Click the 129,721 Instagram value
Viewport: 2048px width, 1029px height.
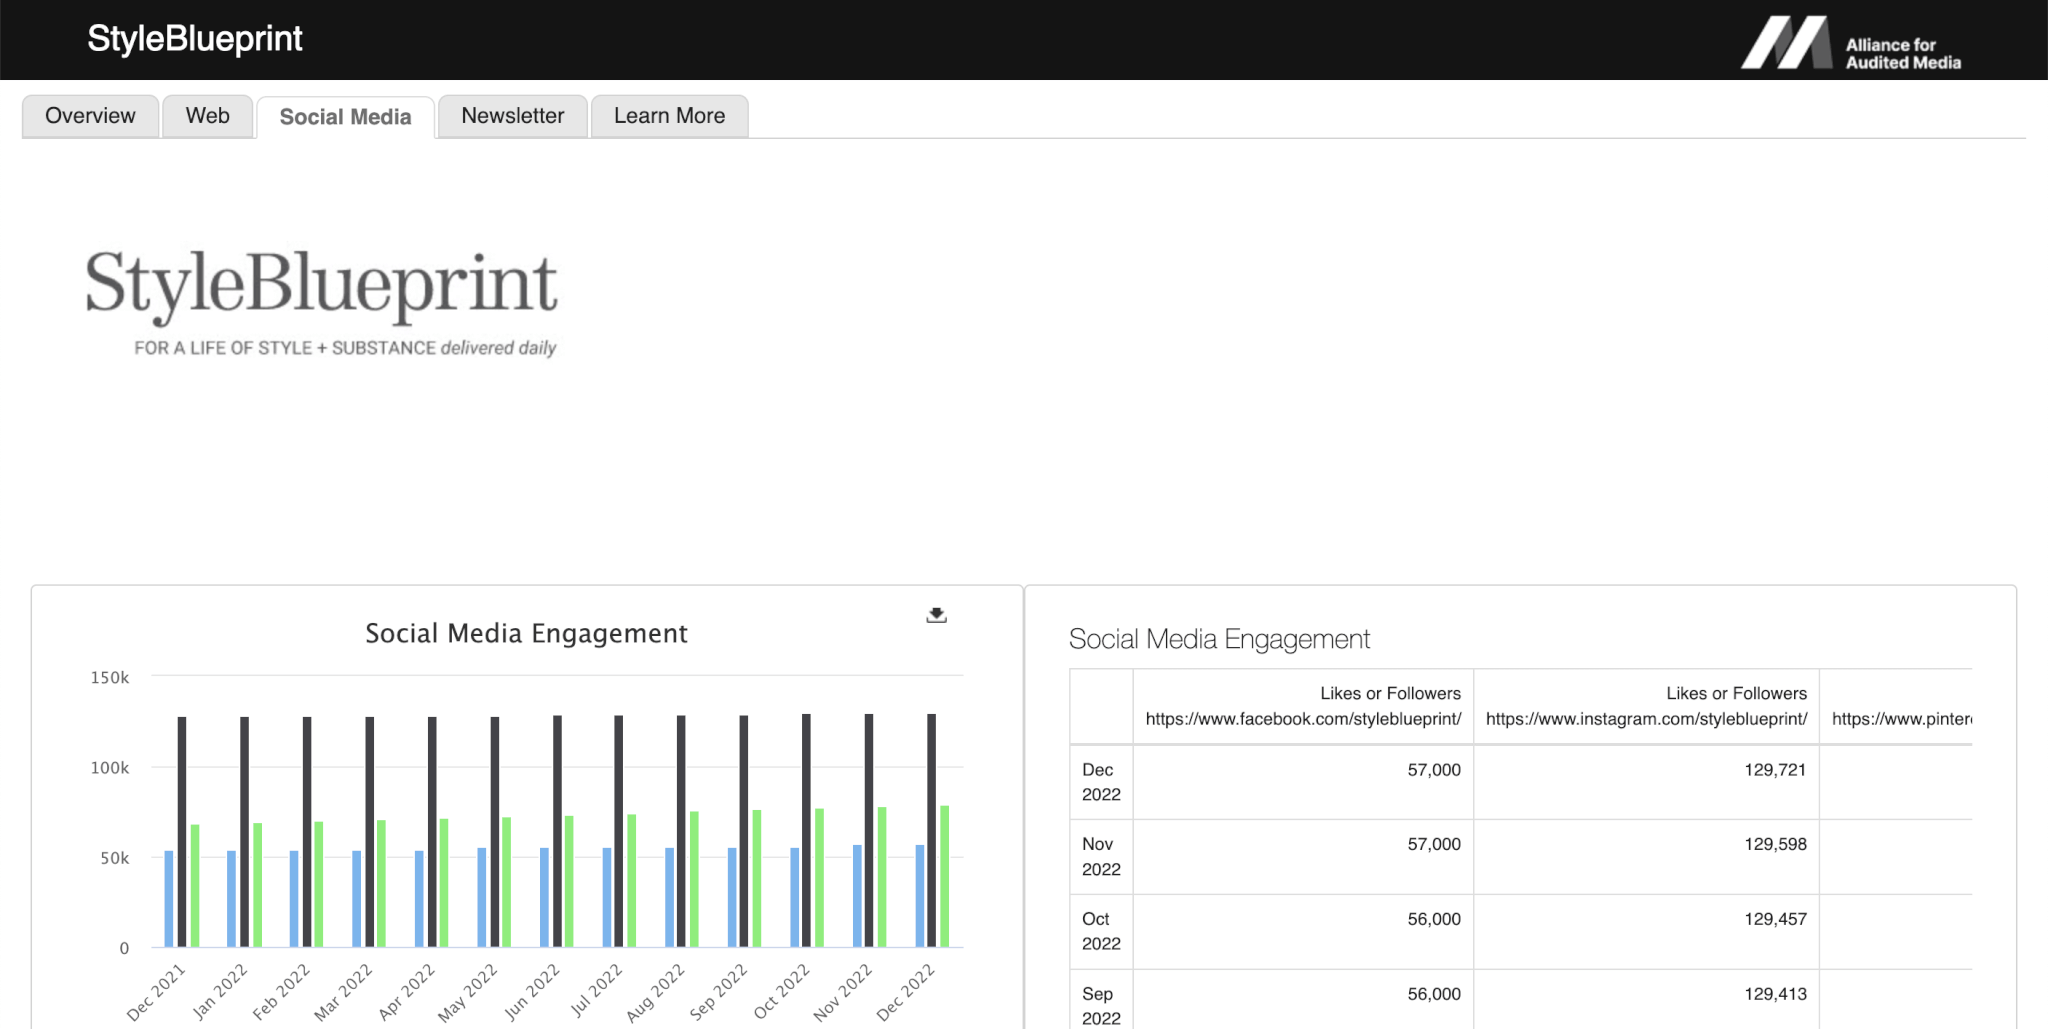click(1775, 770)
